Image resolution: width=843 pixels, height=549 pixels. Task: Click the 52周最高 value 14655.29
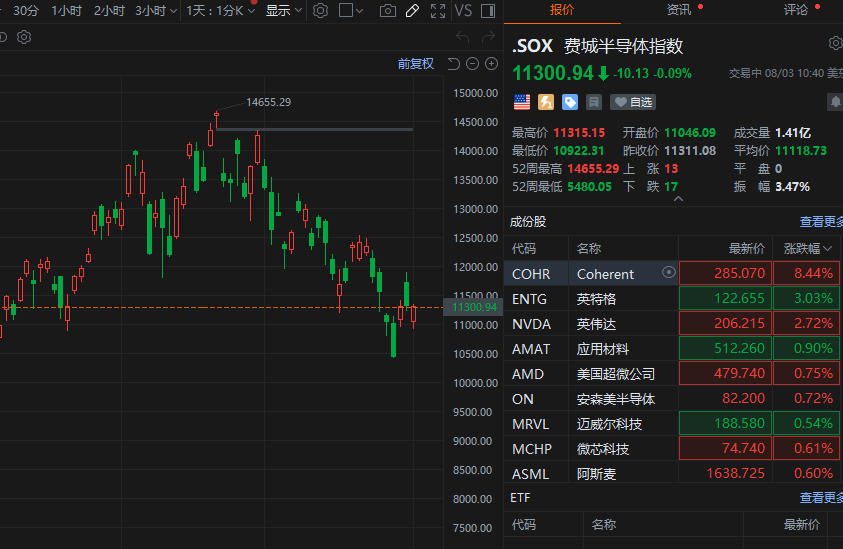tap(593, 169)
